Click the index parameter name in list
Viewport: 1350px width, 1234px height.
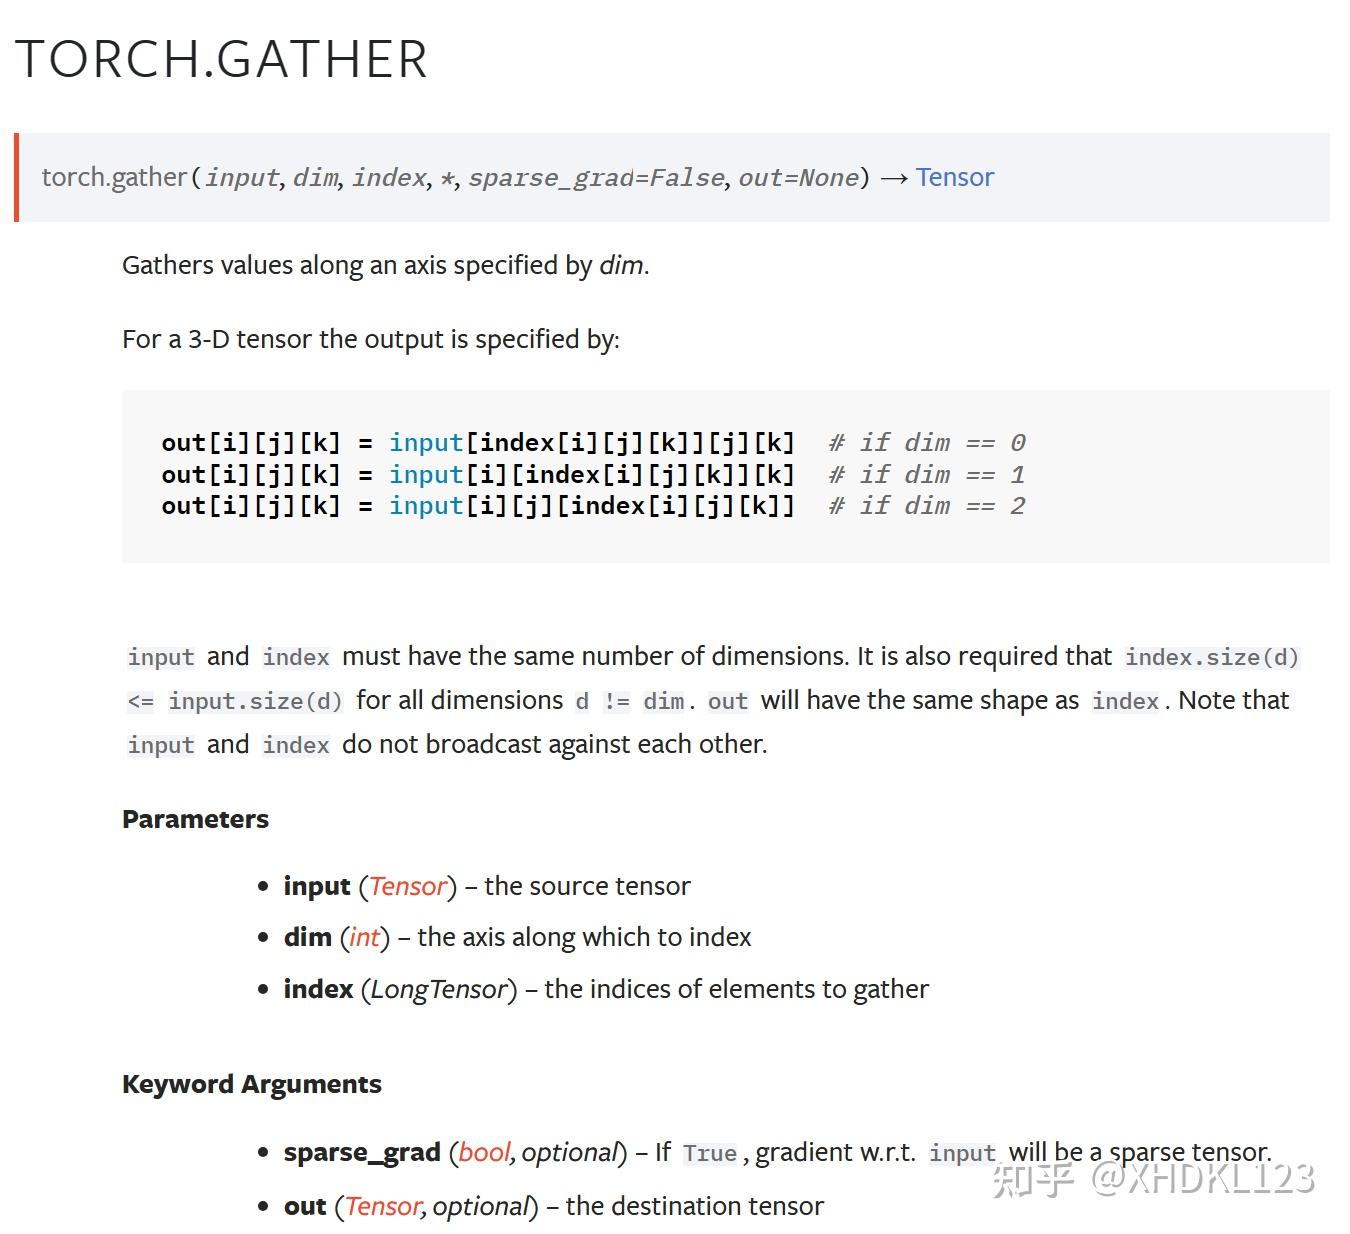click(x=318, y=989)
